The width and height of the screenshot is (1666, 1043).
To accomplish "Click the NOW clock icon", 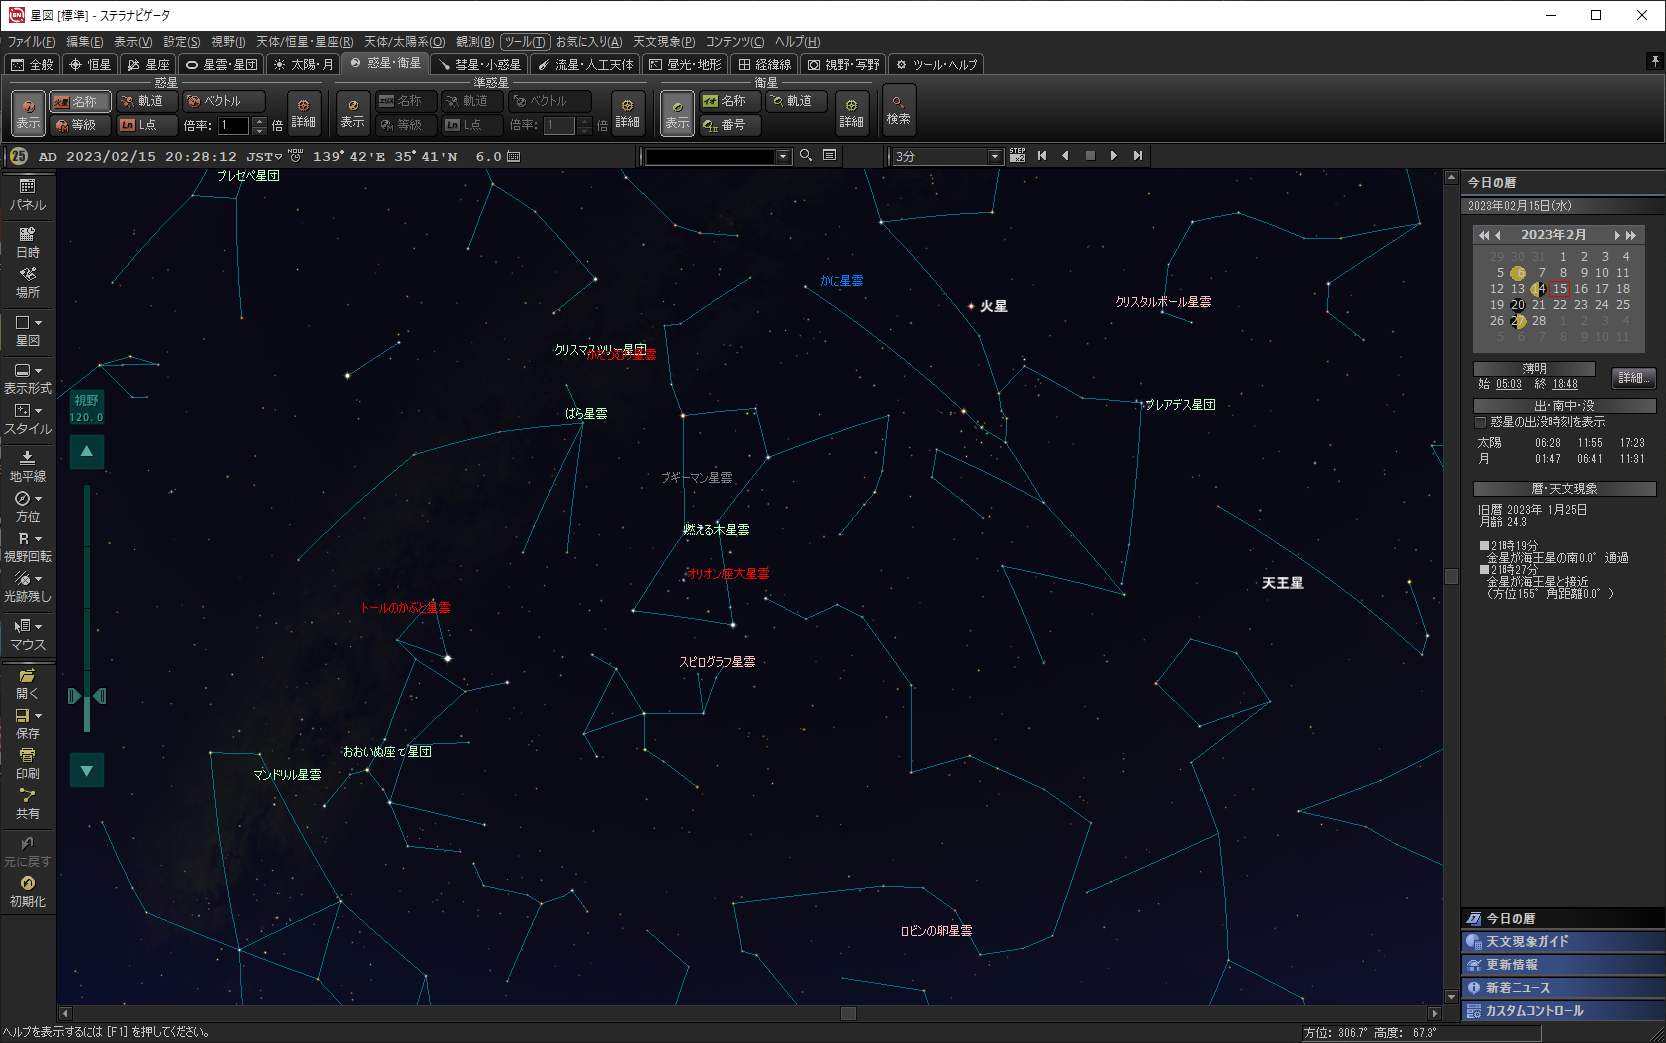I will coord(295,156).
